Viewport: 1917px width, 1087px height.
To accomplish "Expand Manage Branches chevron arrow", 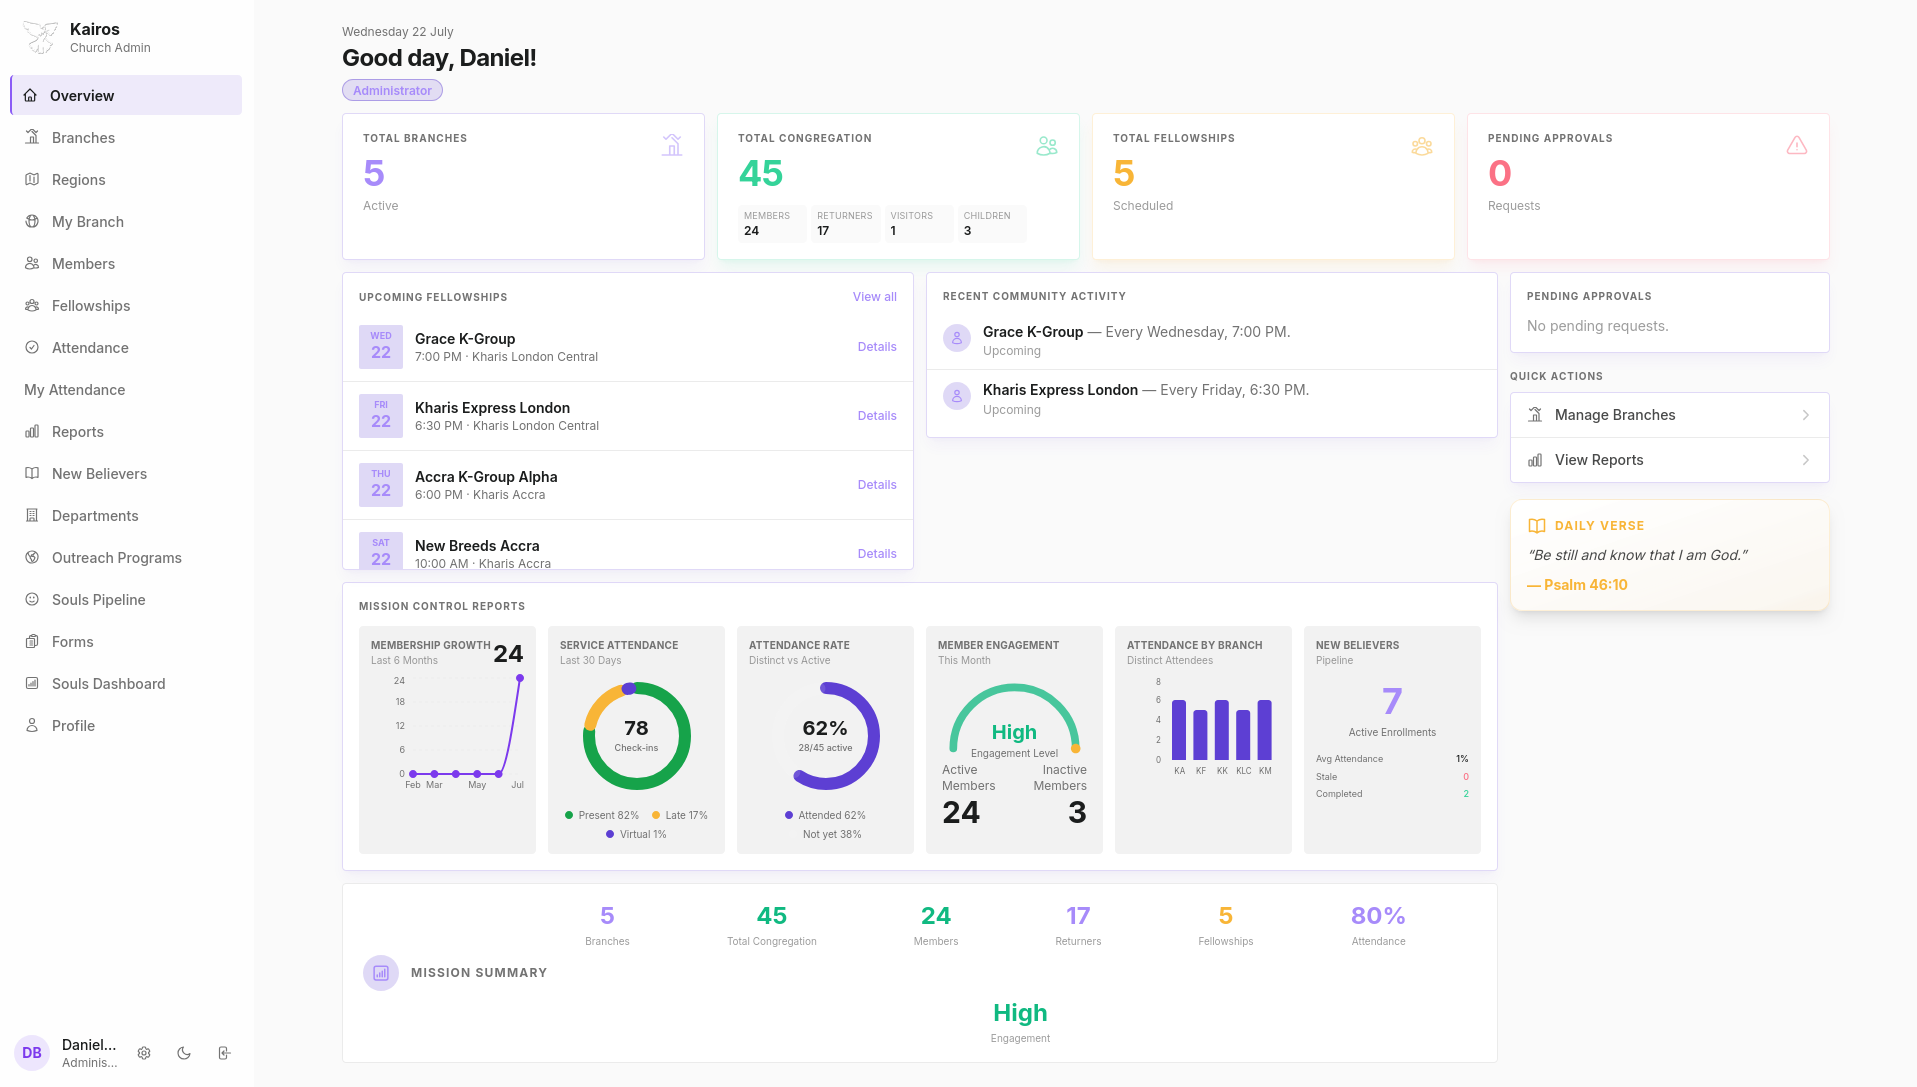I will coord(1806,415).
